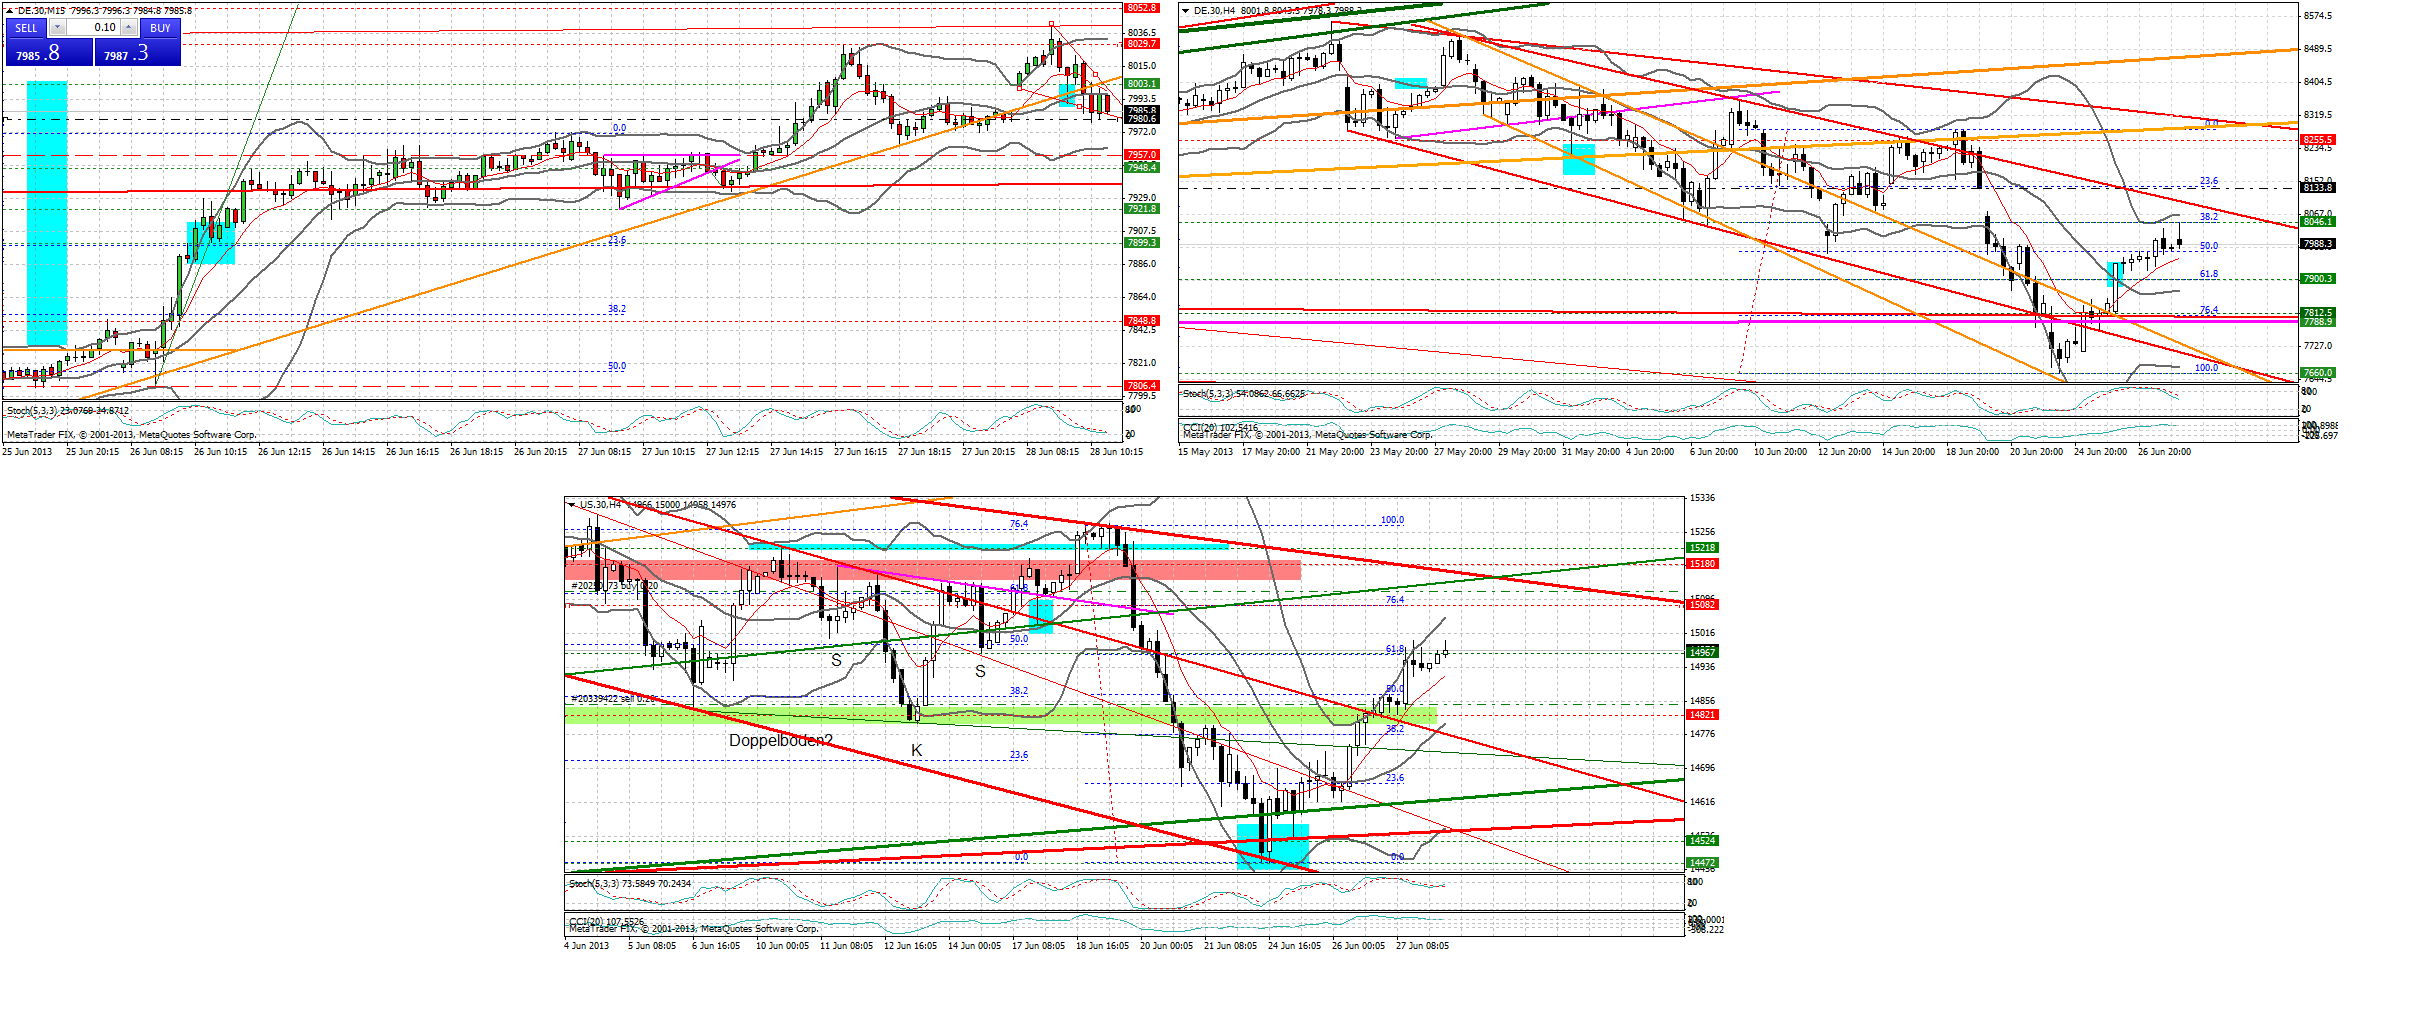Click the 50.0 Fibonacci label on DE.30 M15
Screen dimensions: 2424x1020
coord(617,366)
